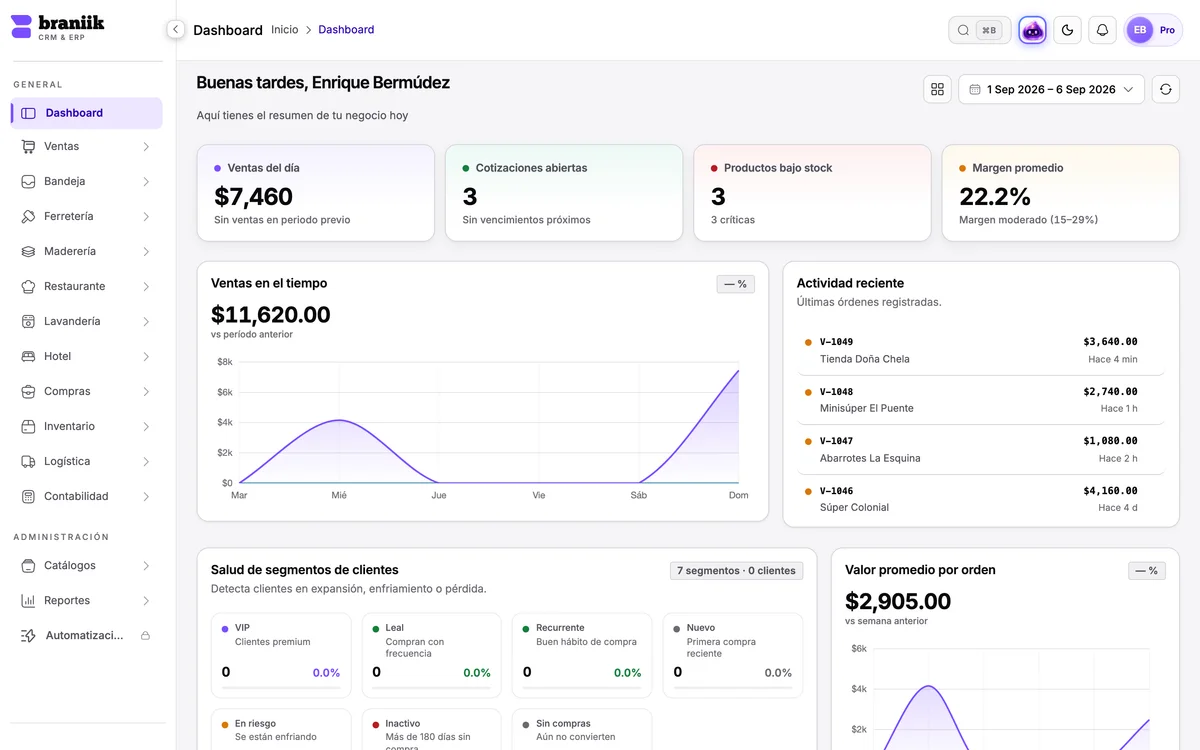Image resolution: width=1200 pixels, height=750 pixels.
Task: Select the Nuevo segment card
Action: [732, 655]
